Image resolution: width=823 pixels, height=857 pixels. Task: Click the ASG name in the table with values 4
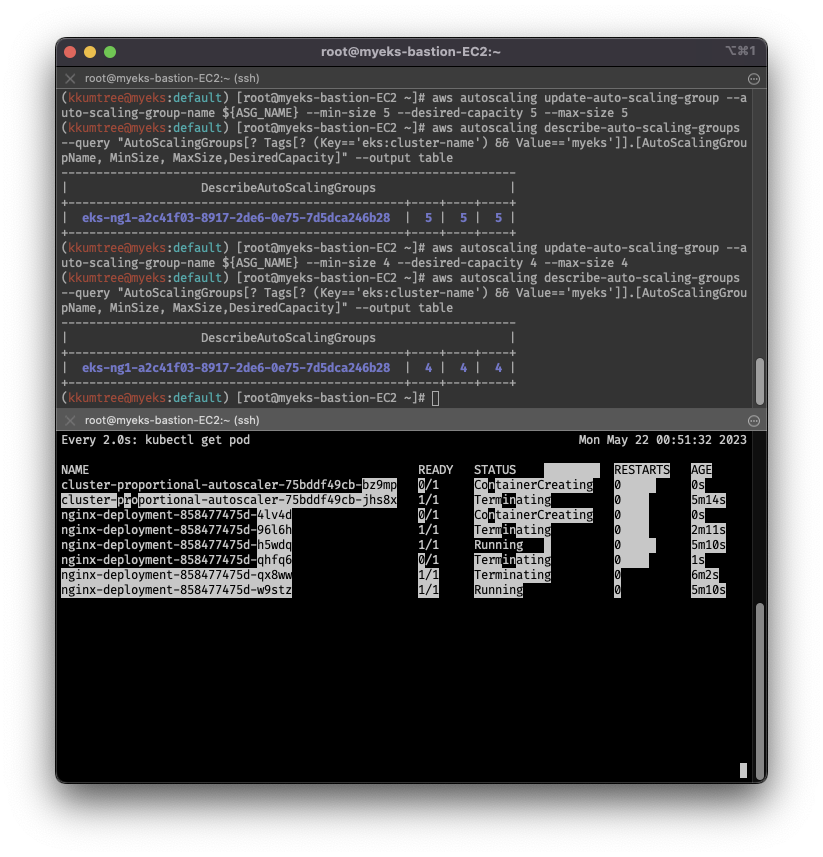click(236, 368)
